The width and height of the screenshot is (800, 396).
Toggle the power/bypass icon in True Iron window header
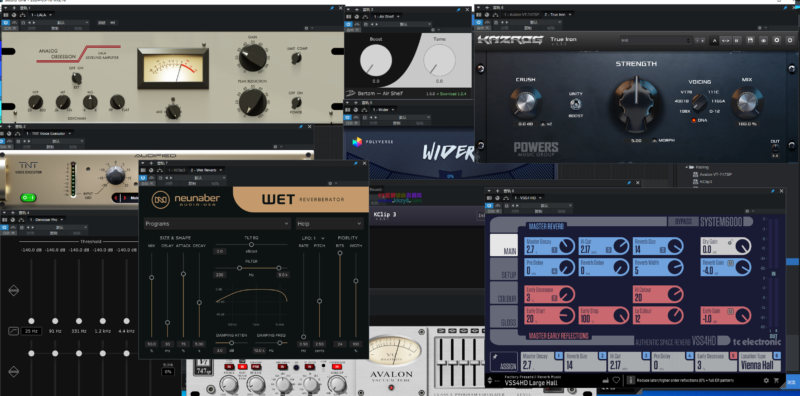pyautogui.click(x=479, y=22)
